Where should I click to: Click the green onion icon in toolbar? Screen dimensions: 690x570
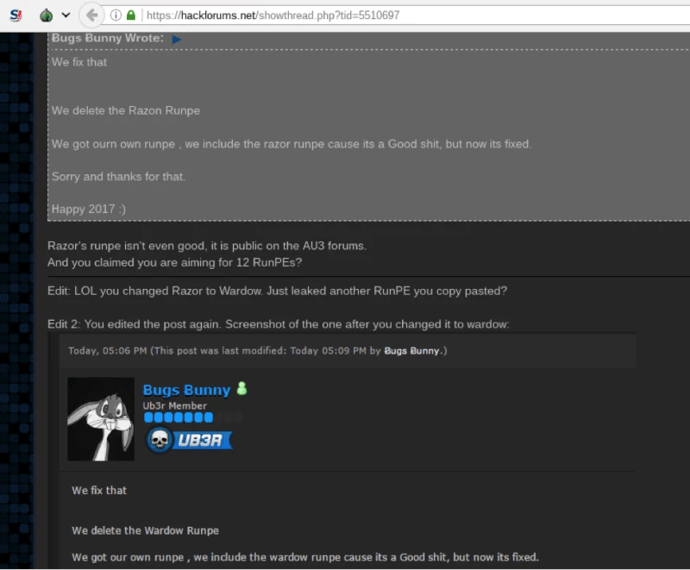point(45,16)
